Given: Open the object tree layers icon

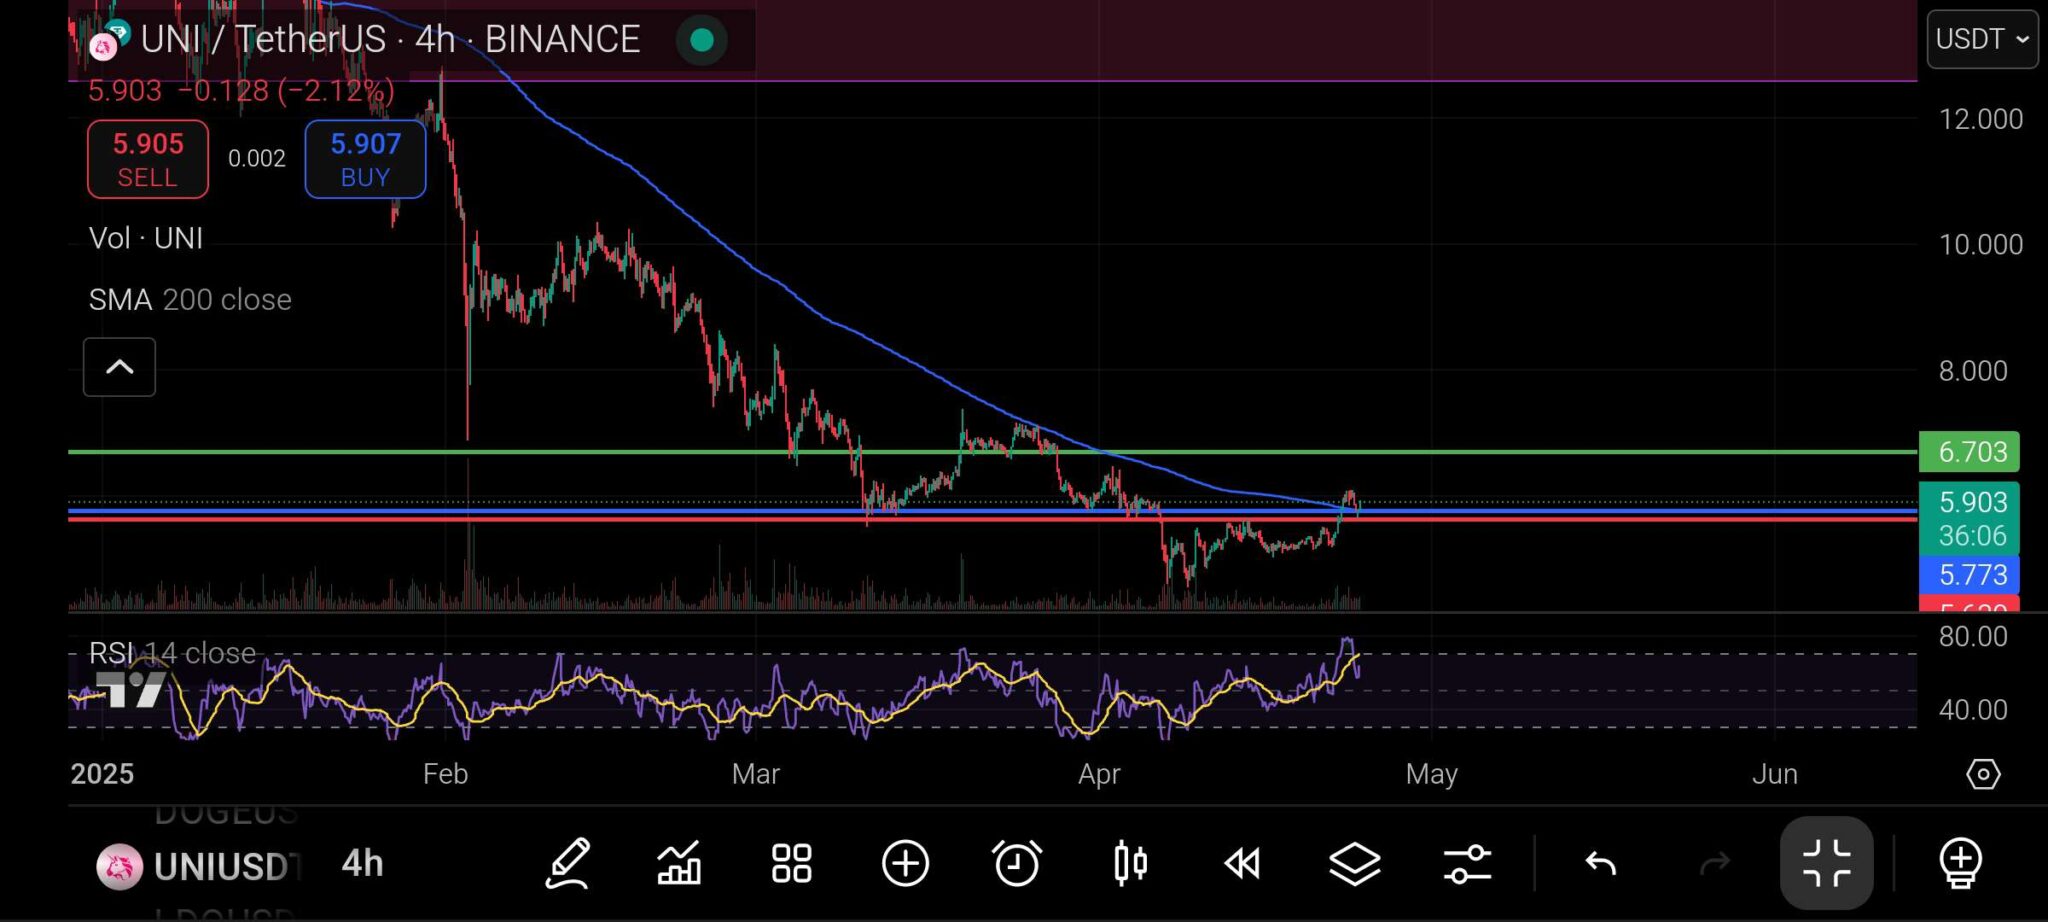Looking at the screenshot, I should tap(1355, 863).
